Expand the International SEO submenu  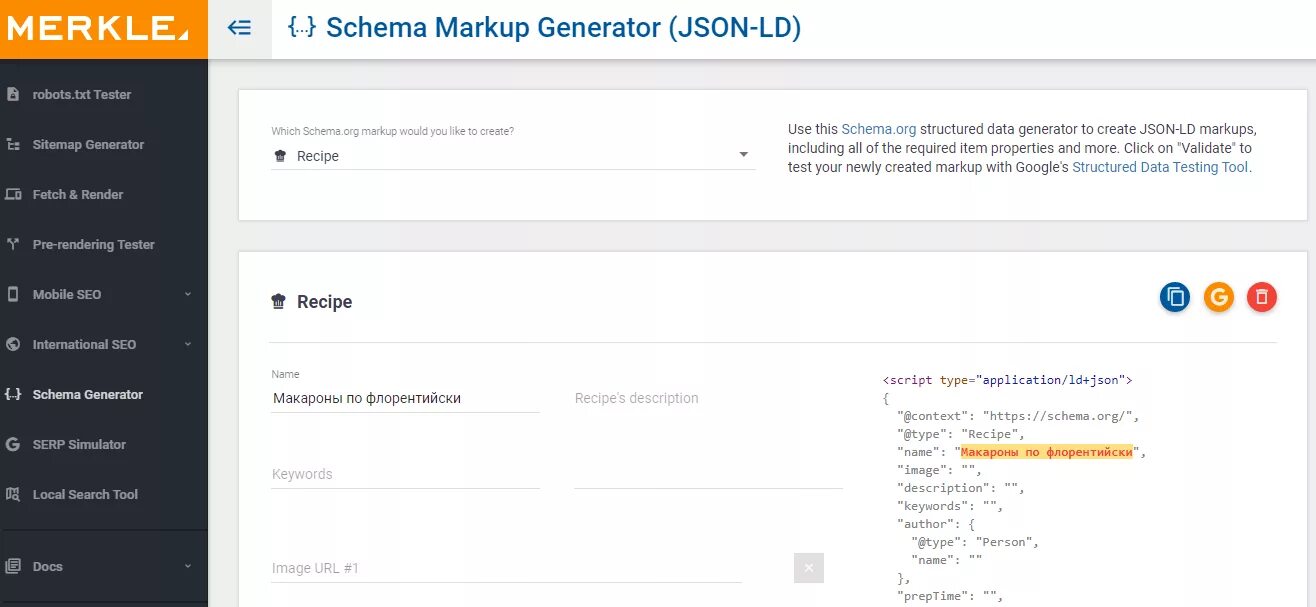click(187, 345)
